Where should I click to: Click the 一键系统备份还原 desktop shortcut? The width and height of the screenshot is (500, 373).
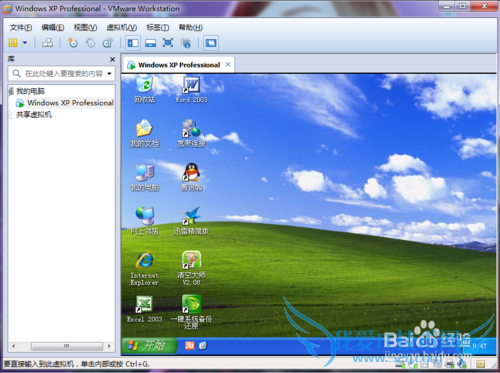coord(191,312)
